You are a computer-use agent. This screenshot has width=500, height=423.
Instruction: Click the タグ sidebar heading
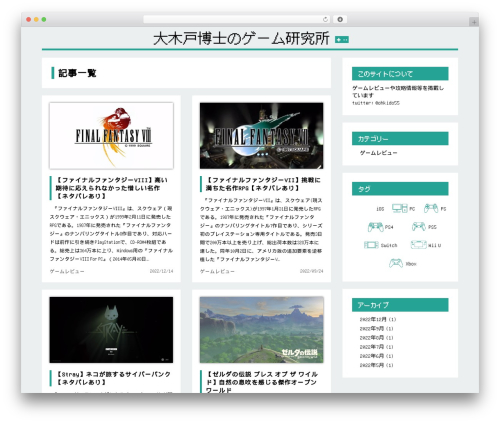pos(400,189)
